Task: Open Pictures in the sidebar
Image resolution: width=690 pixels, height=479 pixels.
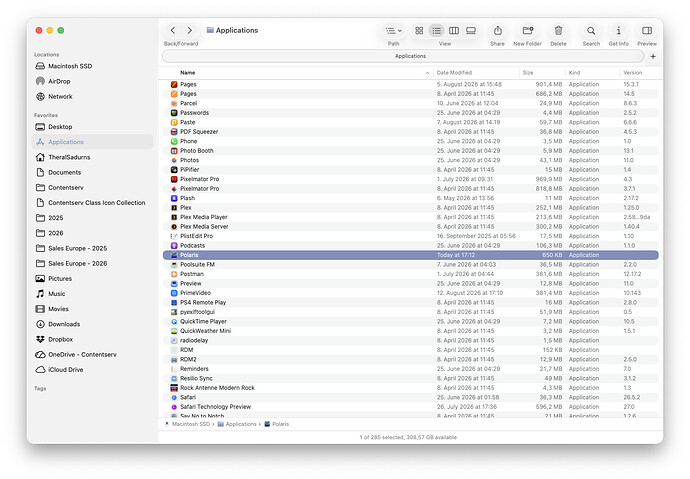Action: coord(92,278)
